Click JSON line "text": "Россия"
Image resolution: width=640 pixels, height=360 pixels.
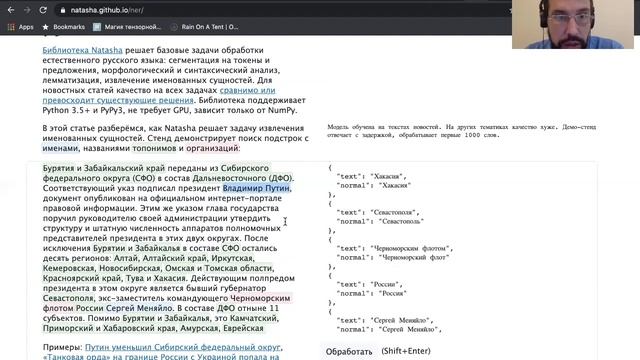coord(369,284)
